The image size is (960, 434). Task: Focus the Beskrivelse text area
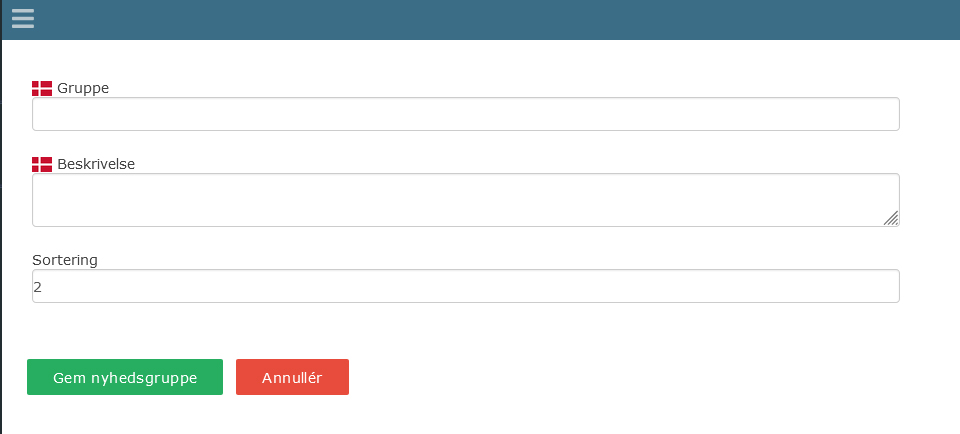coord(465,200)
